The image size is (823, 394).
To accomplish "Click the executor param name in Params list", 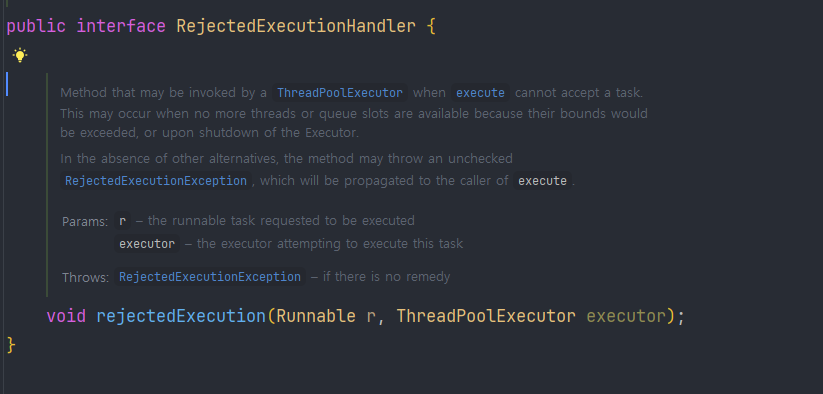I will [147, 244].
